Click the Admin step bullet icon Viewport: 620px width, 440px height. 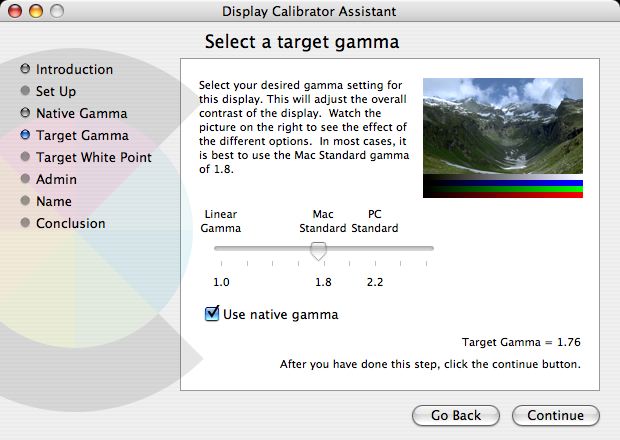25,179
